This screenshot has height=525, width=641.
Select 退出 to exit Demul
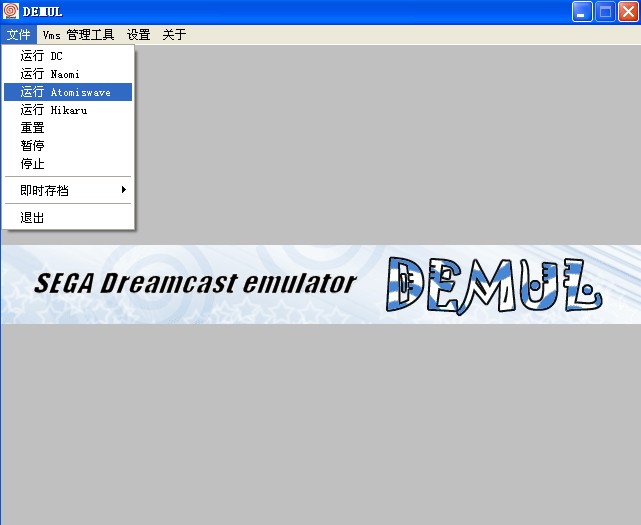pyautogui.click(x=68, y=217)
